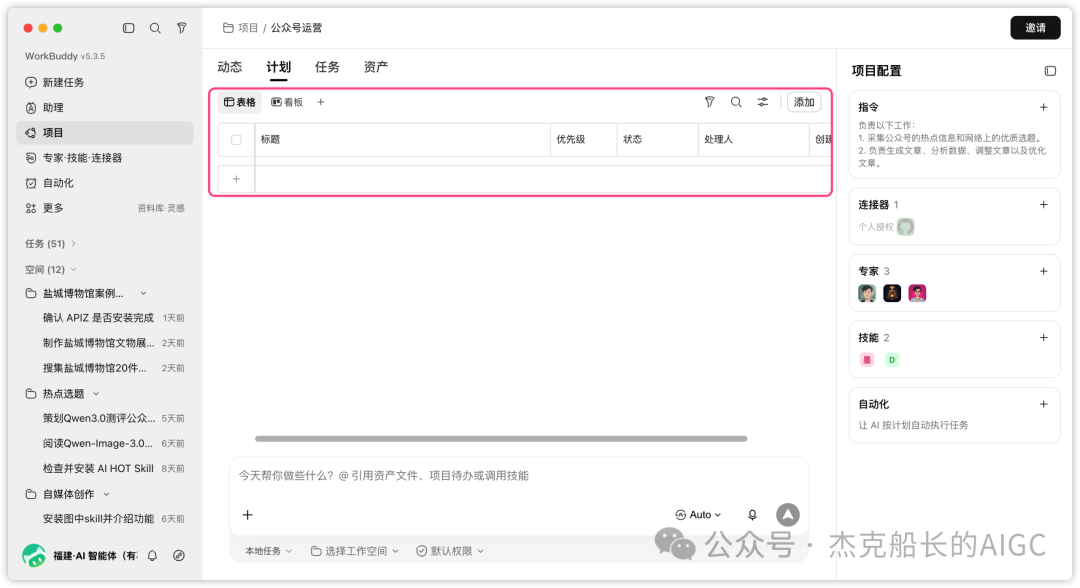1080x588 pixels.
Task: Select the second expert avatar
Action: click(892, 293)
